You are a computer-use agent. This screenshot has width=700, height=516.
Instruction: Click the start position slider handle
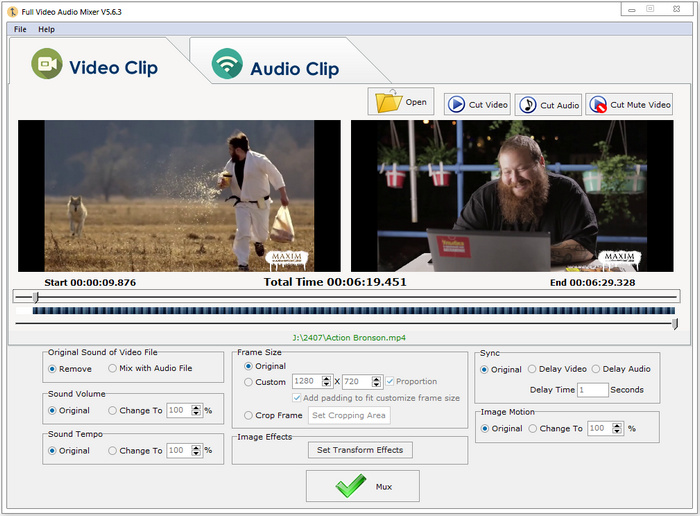36,297
